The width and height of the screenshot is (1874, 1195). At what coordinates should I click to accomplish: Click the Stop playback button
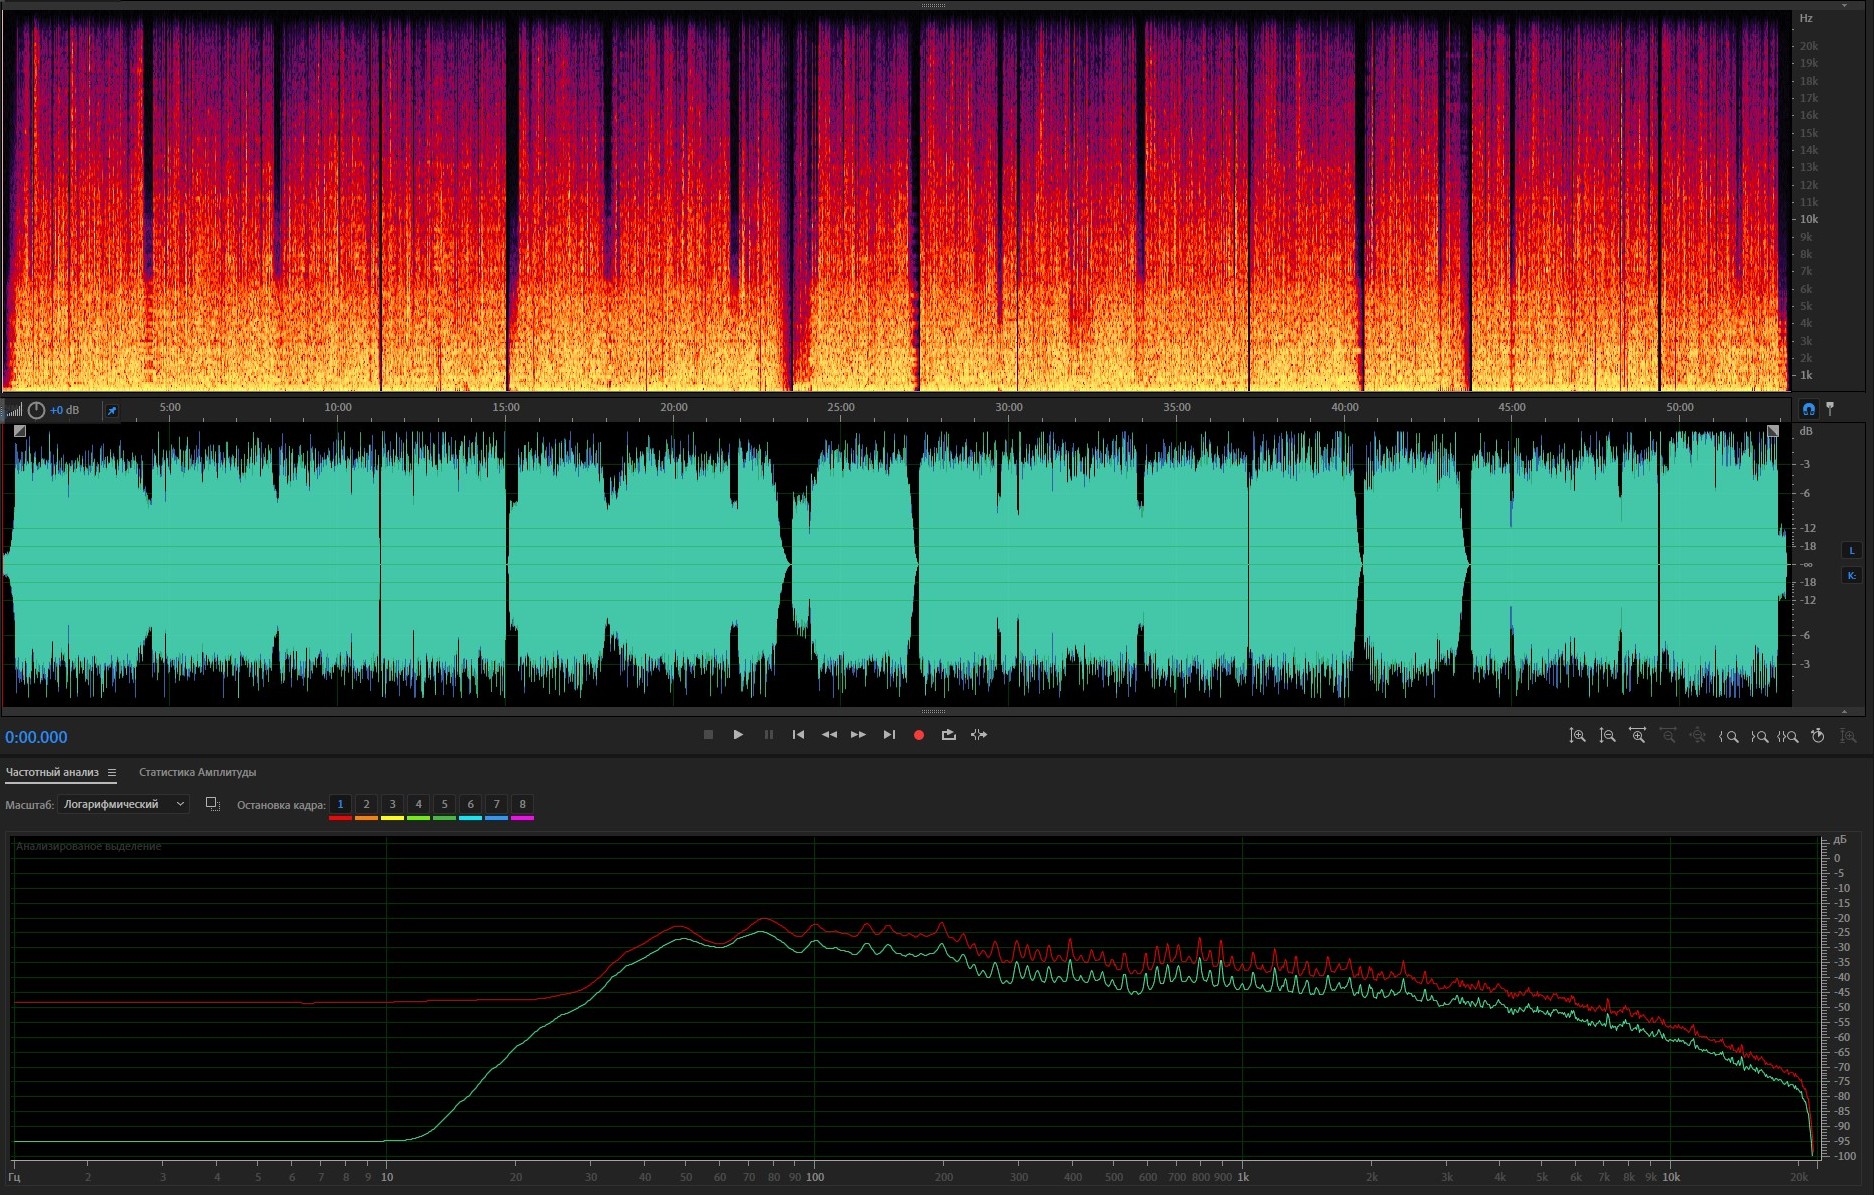[708, 735]
